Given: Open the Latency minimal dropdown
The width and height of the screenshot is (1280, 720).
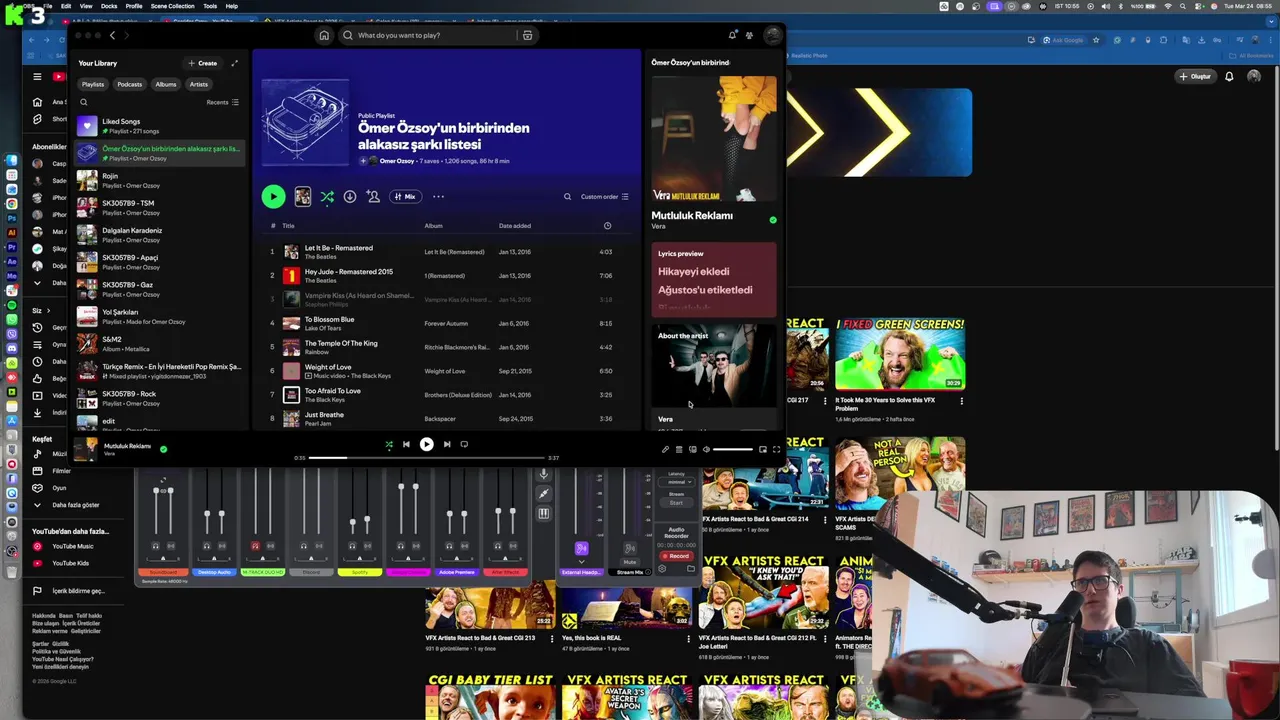Looking at the screenshot, I should click(x=676, y=482).
